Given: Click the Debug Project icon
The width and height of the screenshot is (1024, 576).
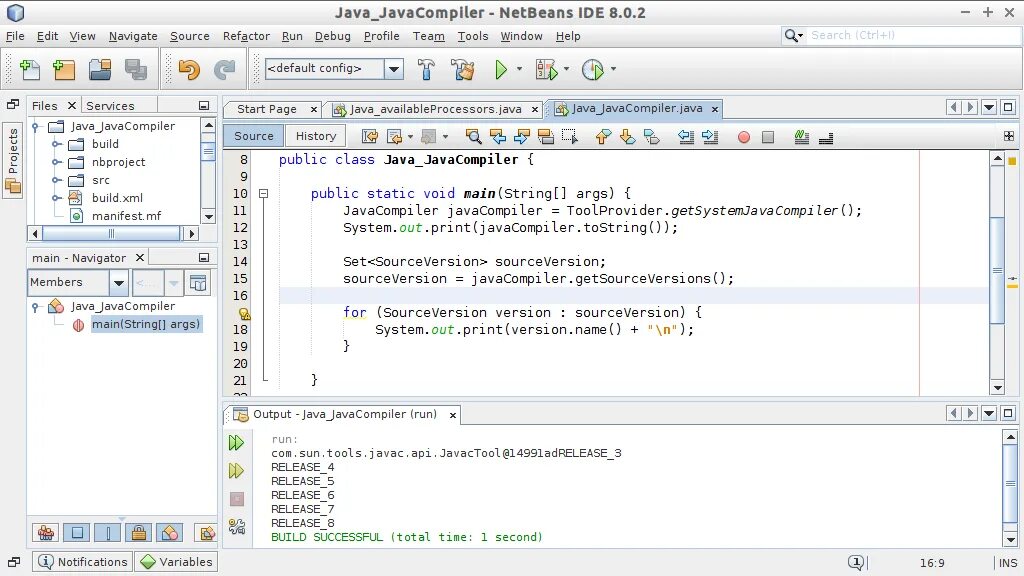Looking at the screenshot, I should [x=546, y=69].
